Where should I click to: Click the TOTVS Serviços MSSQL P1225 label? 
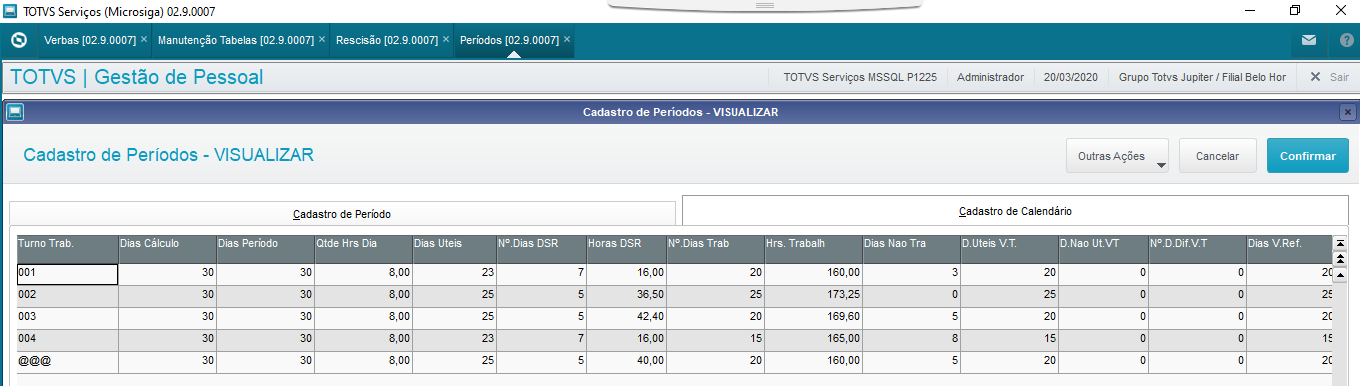pos(860,77)
